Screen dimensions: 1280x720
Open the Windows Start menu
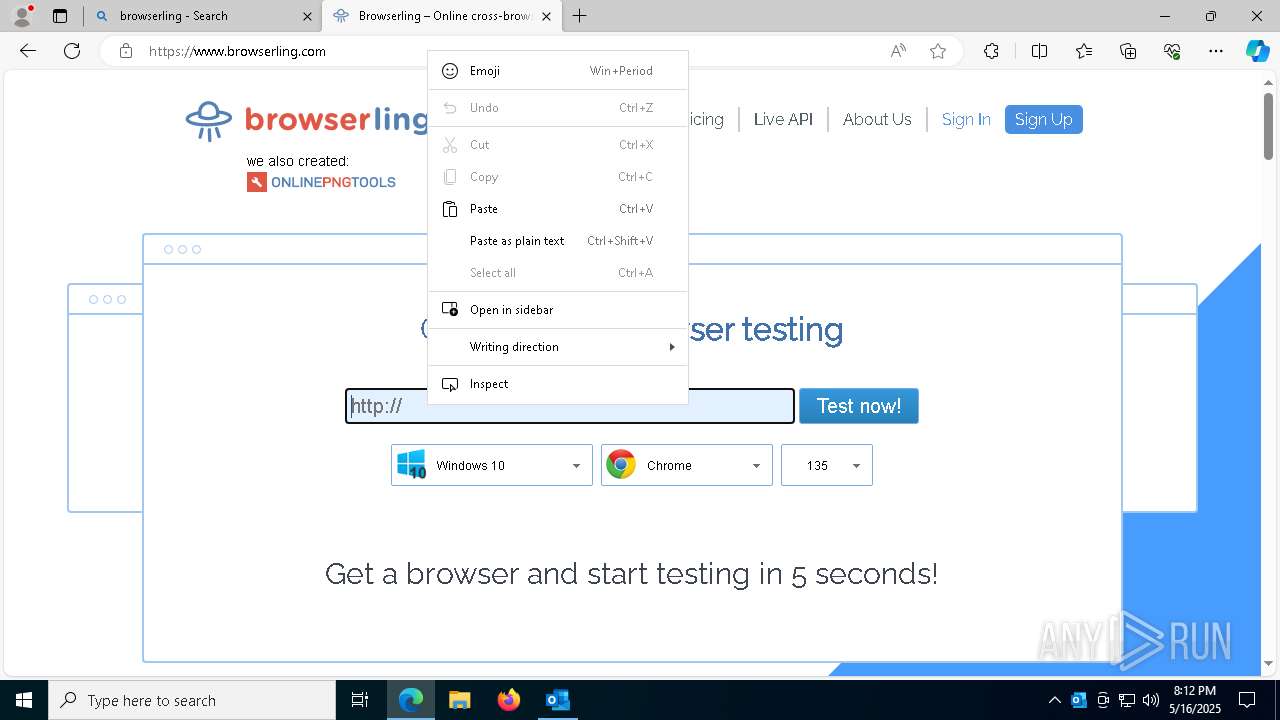tap(24, 700)
